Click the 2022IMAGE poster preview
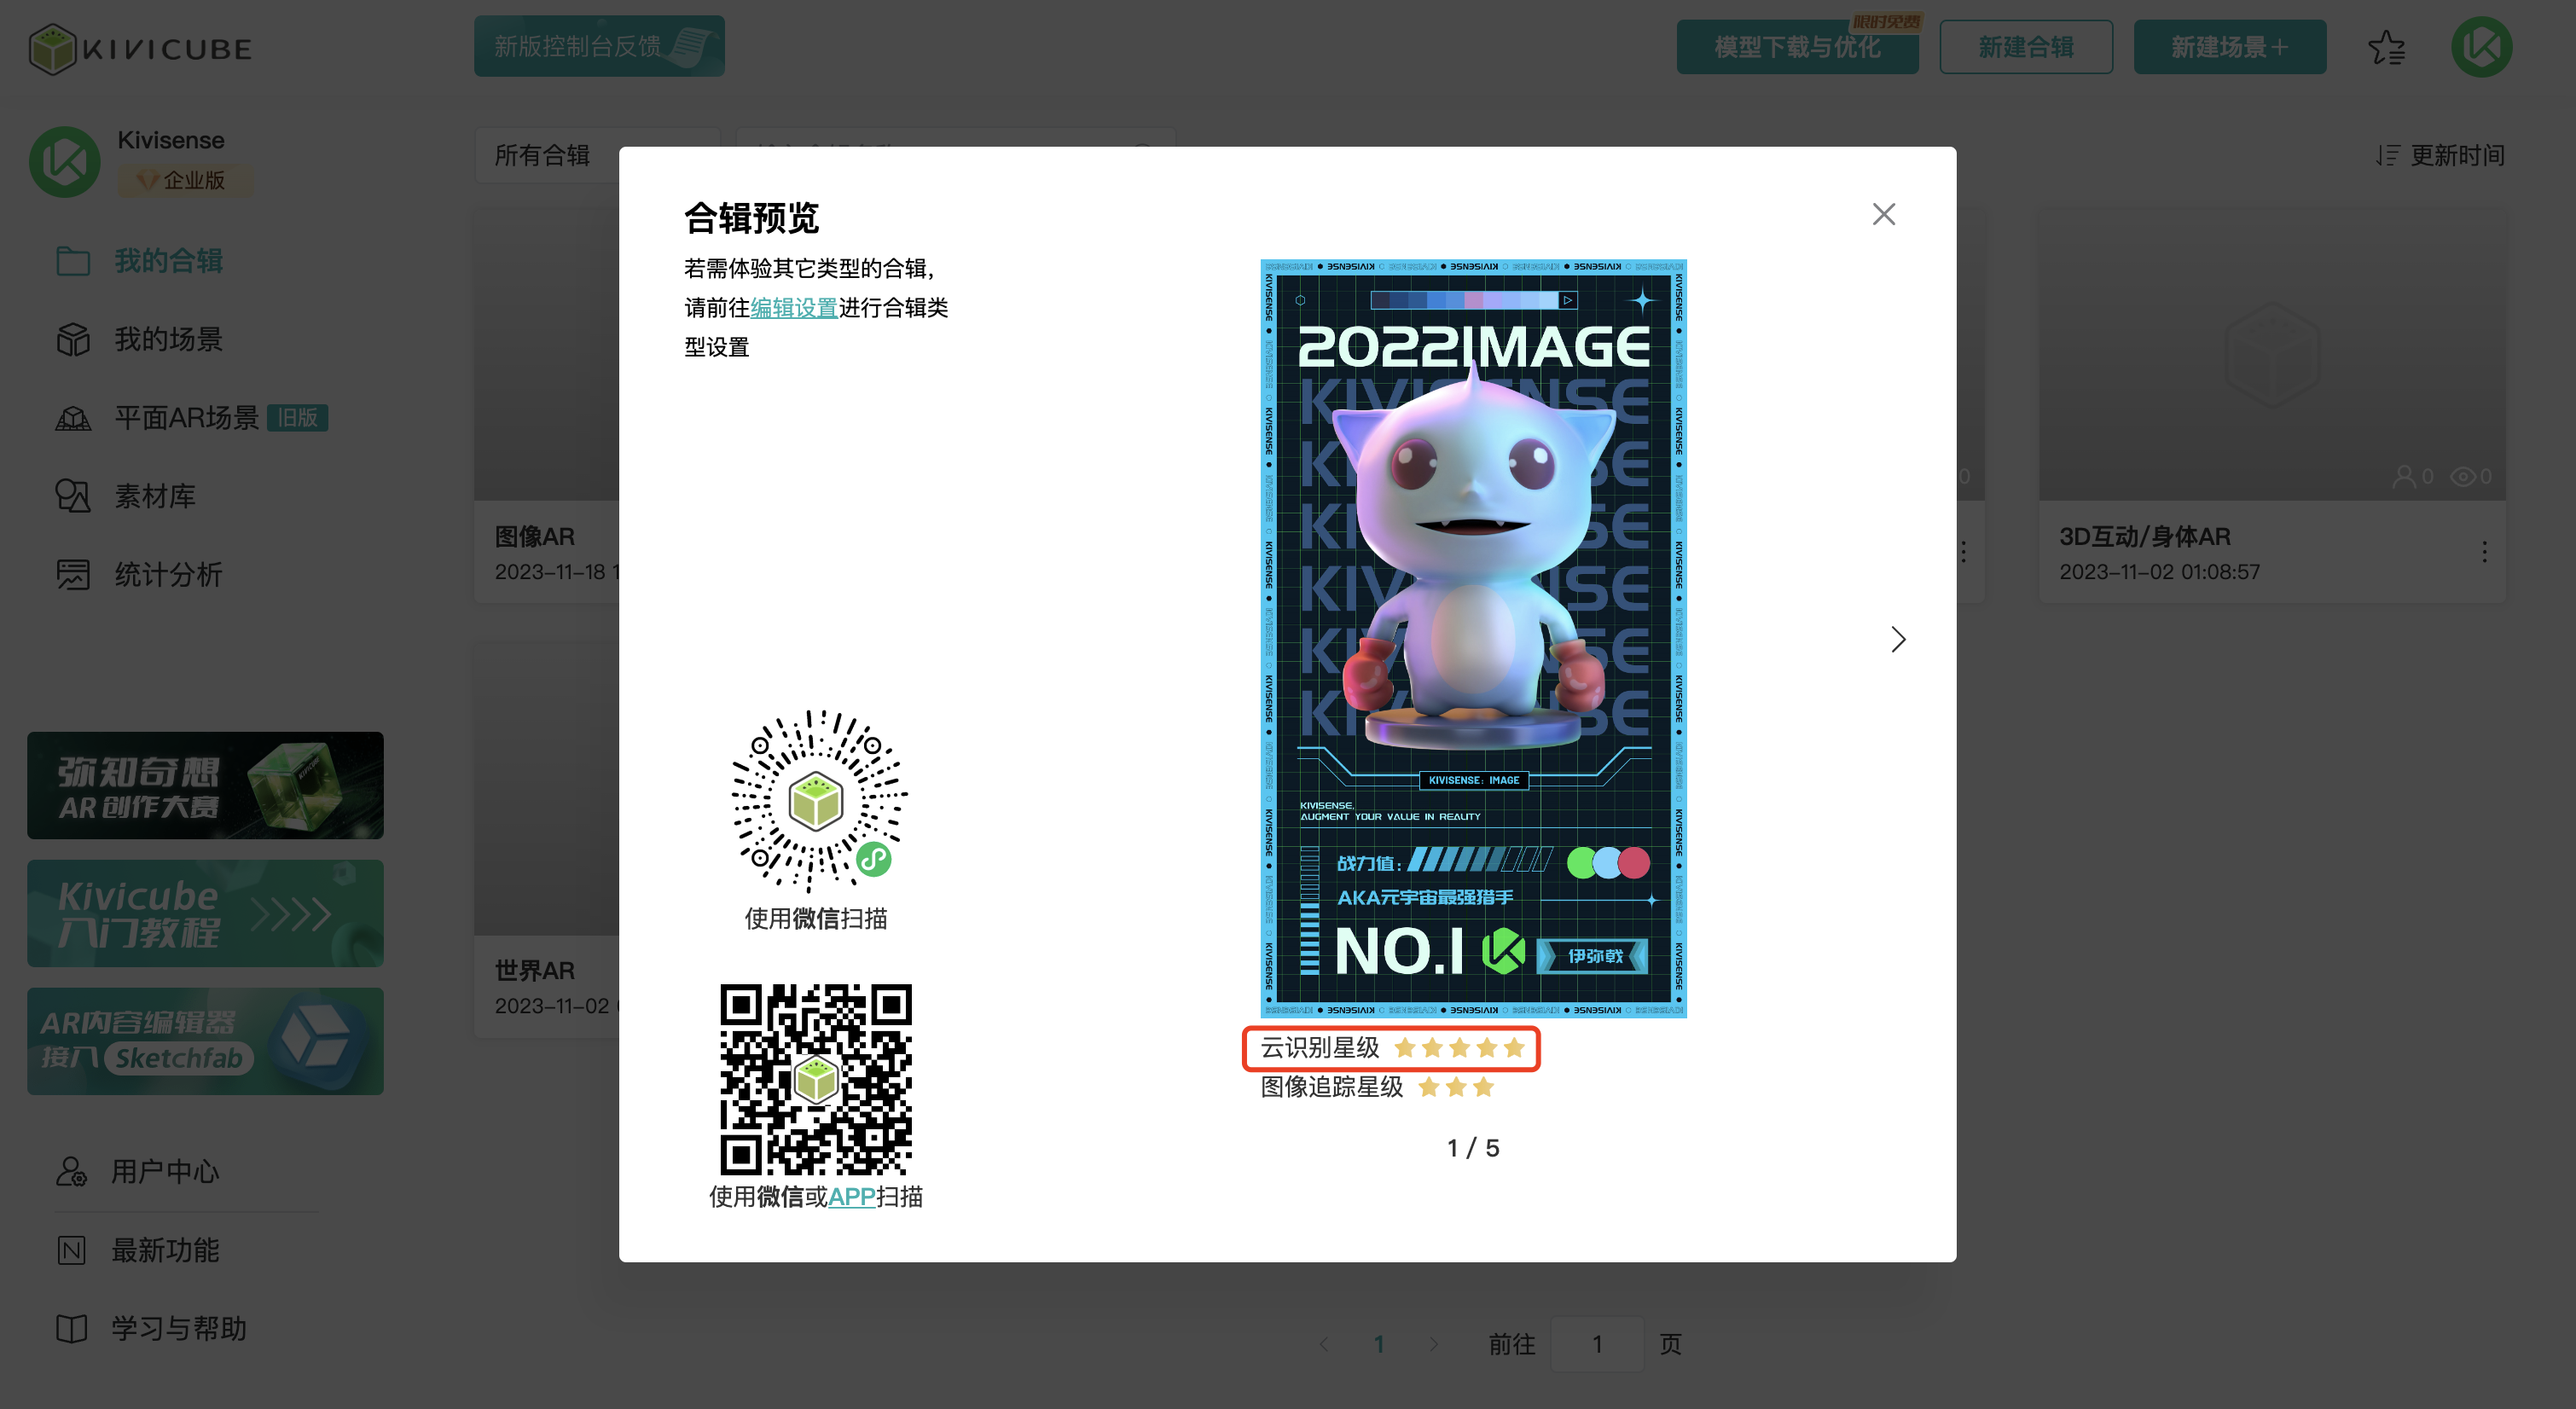 click(x=1472, y=638)
